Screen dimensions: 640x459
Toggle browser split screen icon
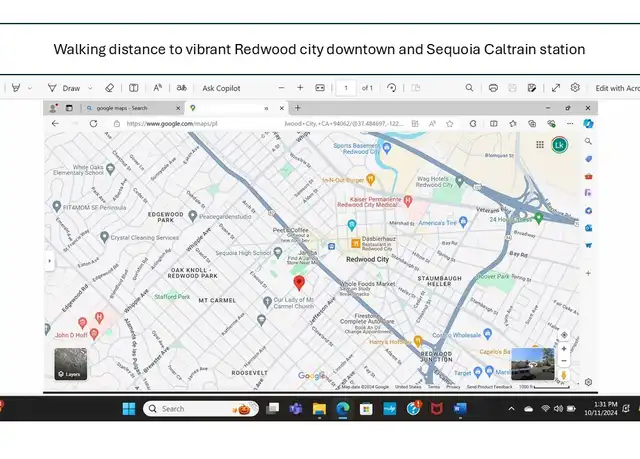493,123
